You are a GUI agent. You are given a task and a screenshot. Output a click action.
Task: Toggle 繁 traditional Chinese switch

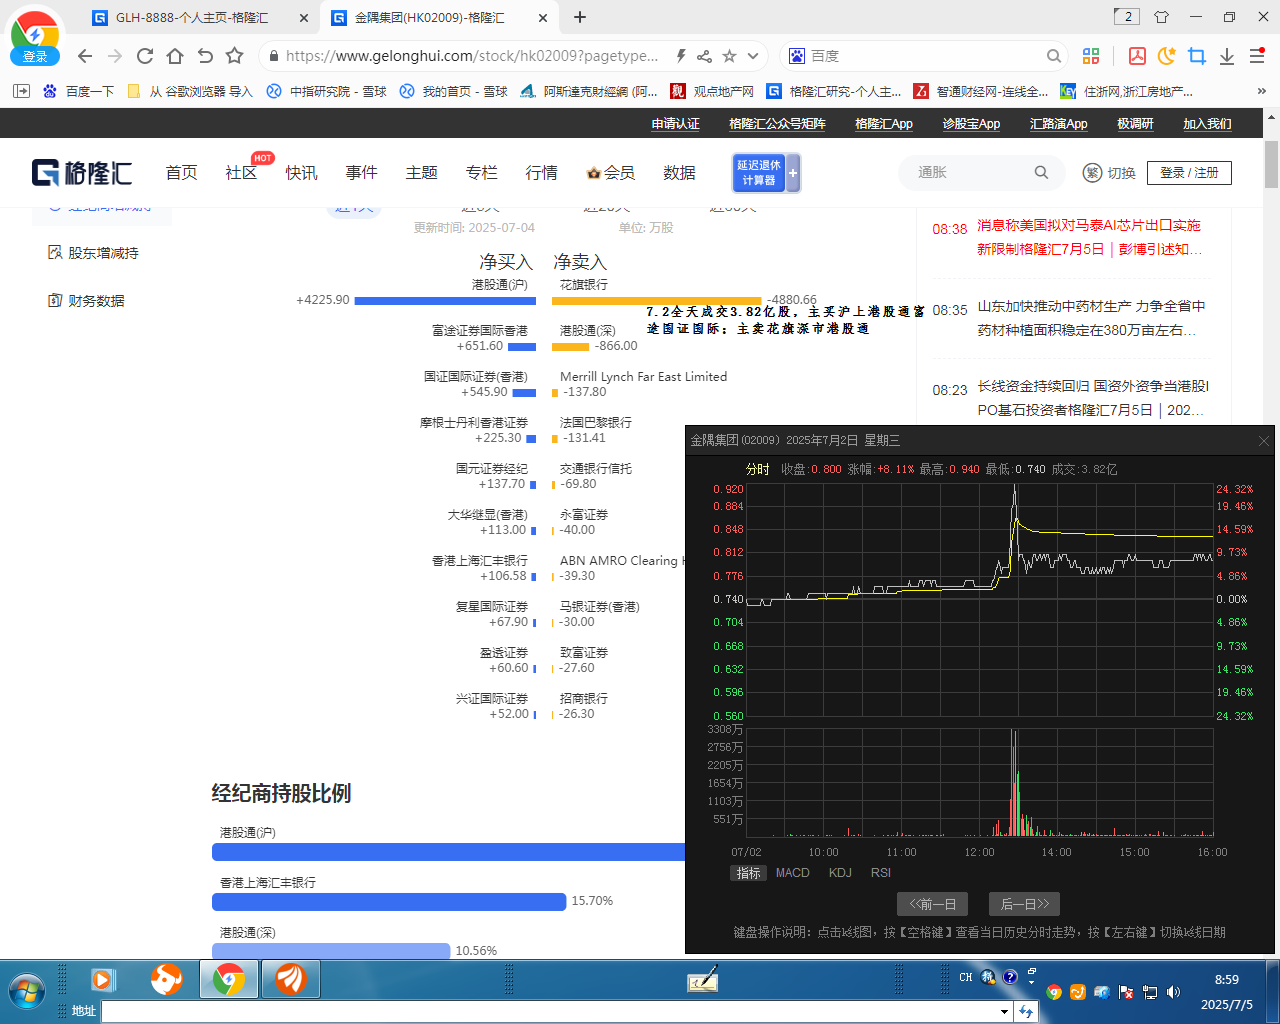1109,173
